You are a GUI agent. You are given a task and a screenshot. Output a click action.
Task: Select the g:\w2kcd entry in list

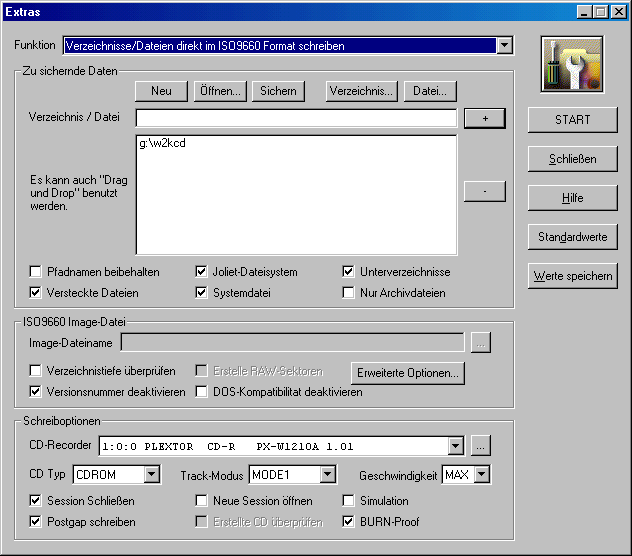(x=163, y=144)
